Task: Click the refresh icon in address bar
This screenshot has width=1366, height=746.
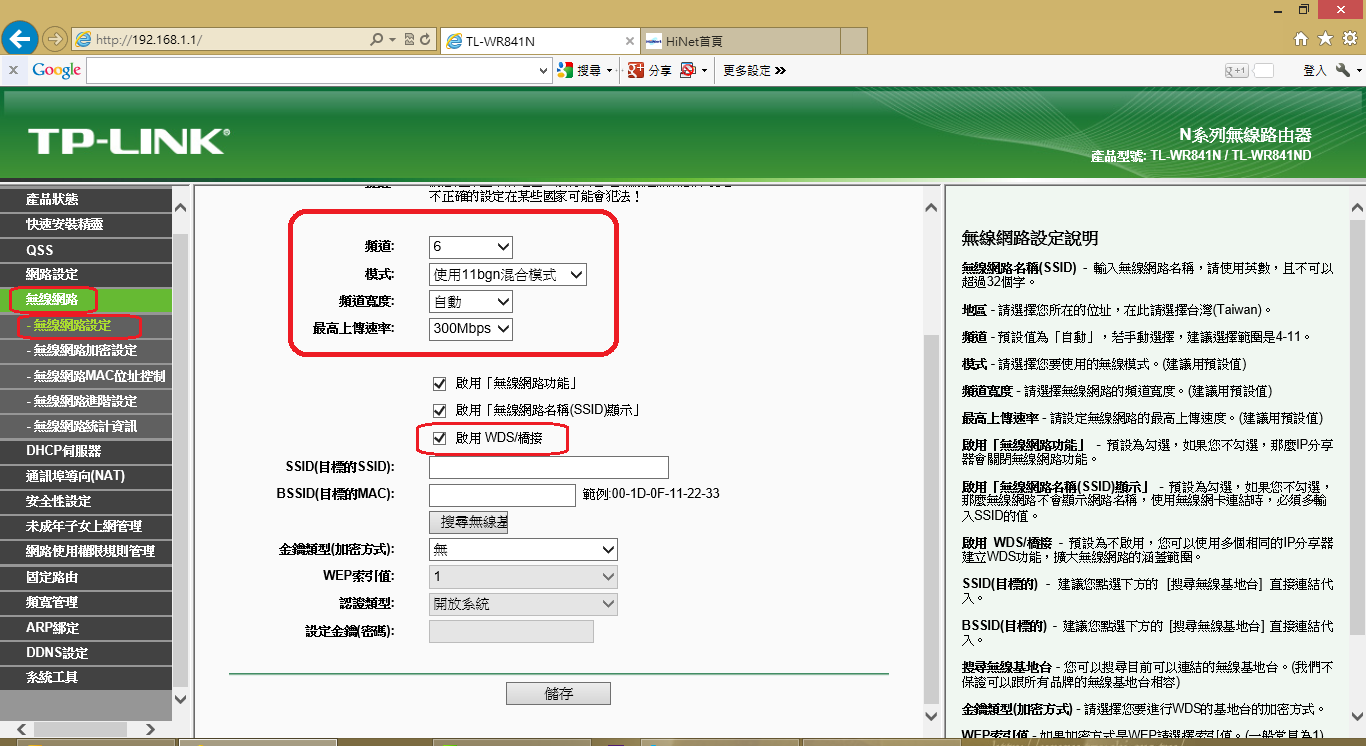Action: click(x=425, y=40)
